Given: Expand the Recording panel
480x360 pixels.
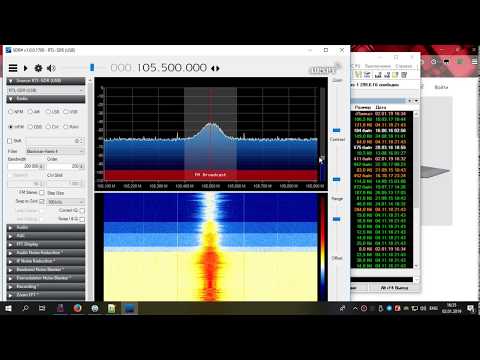Looking at the screenshot, I should click(x=46, y=286).
